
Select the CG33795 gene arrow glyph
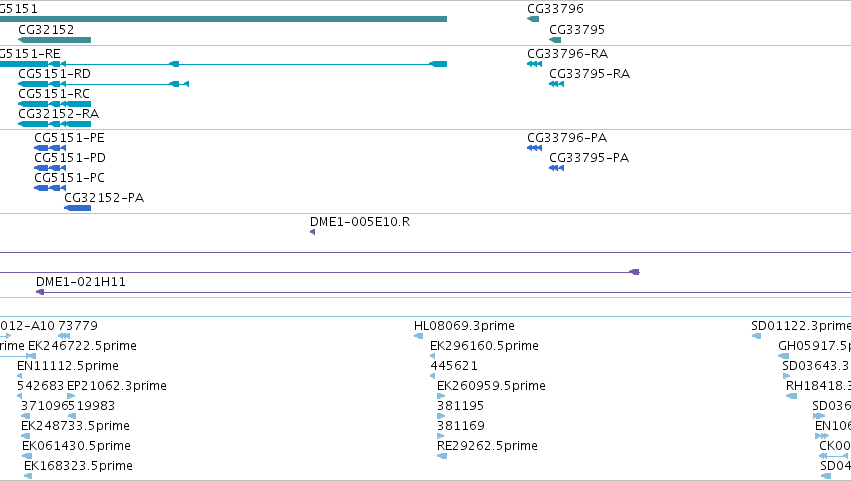[555, 40]
